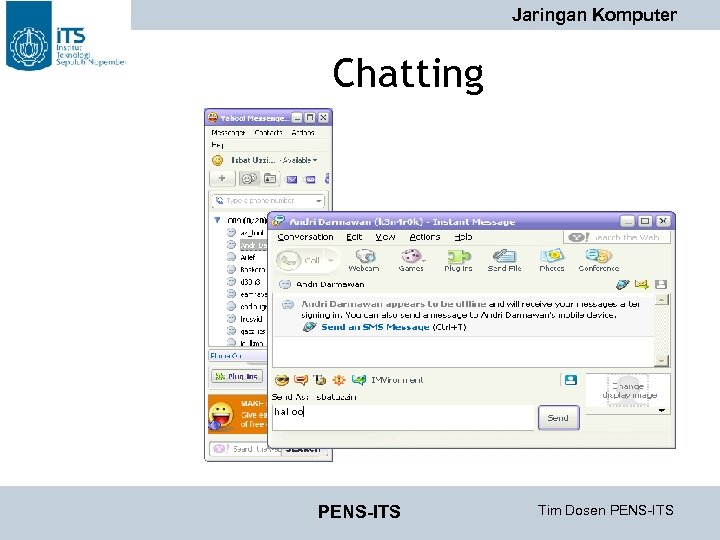The width and height of the screenshot is (720, 540).
Task: Maximize the Instant Message window
Action: tap(645, 221)
